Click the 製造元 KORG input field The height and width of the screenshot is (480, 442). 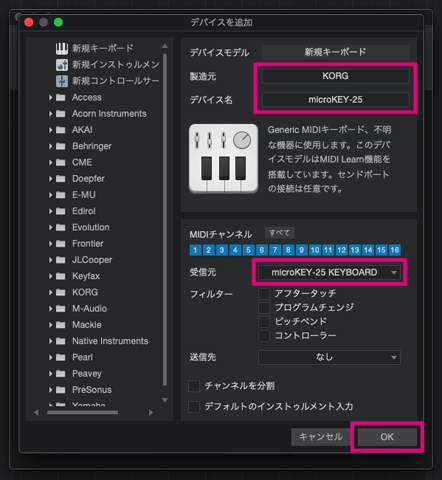335,76
